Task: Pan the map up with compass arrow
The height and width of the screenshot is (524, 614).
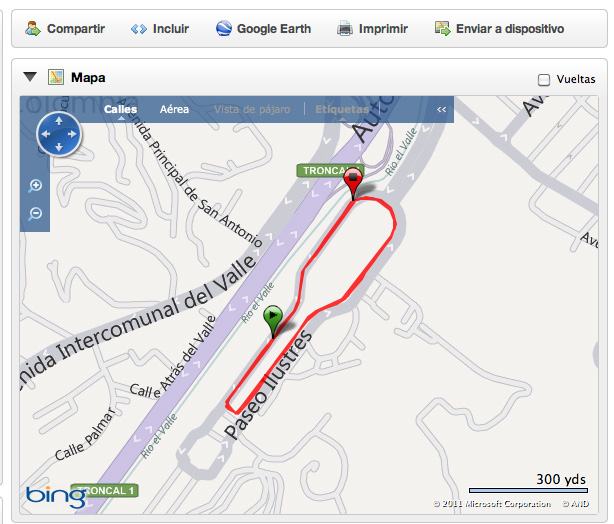Action: click(59, 121)
